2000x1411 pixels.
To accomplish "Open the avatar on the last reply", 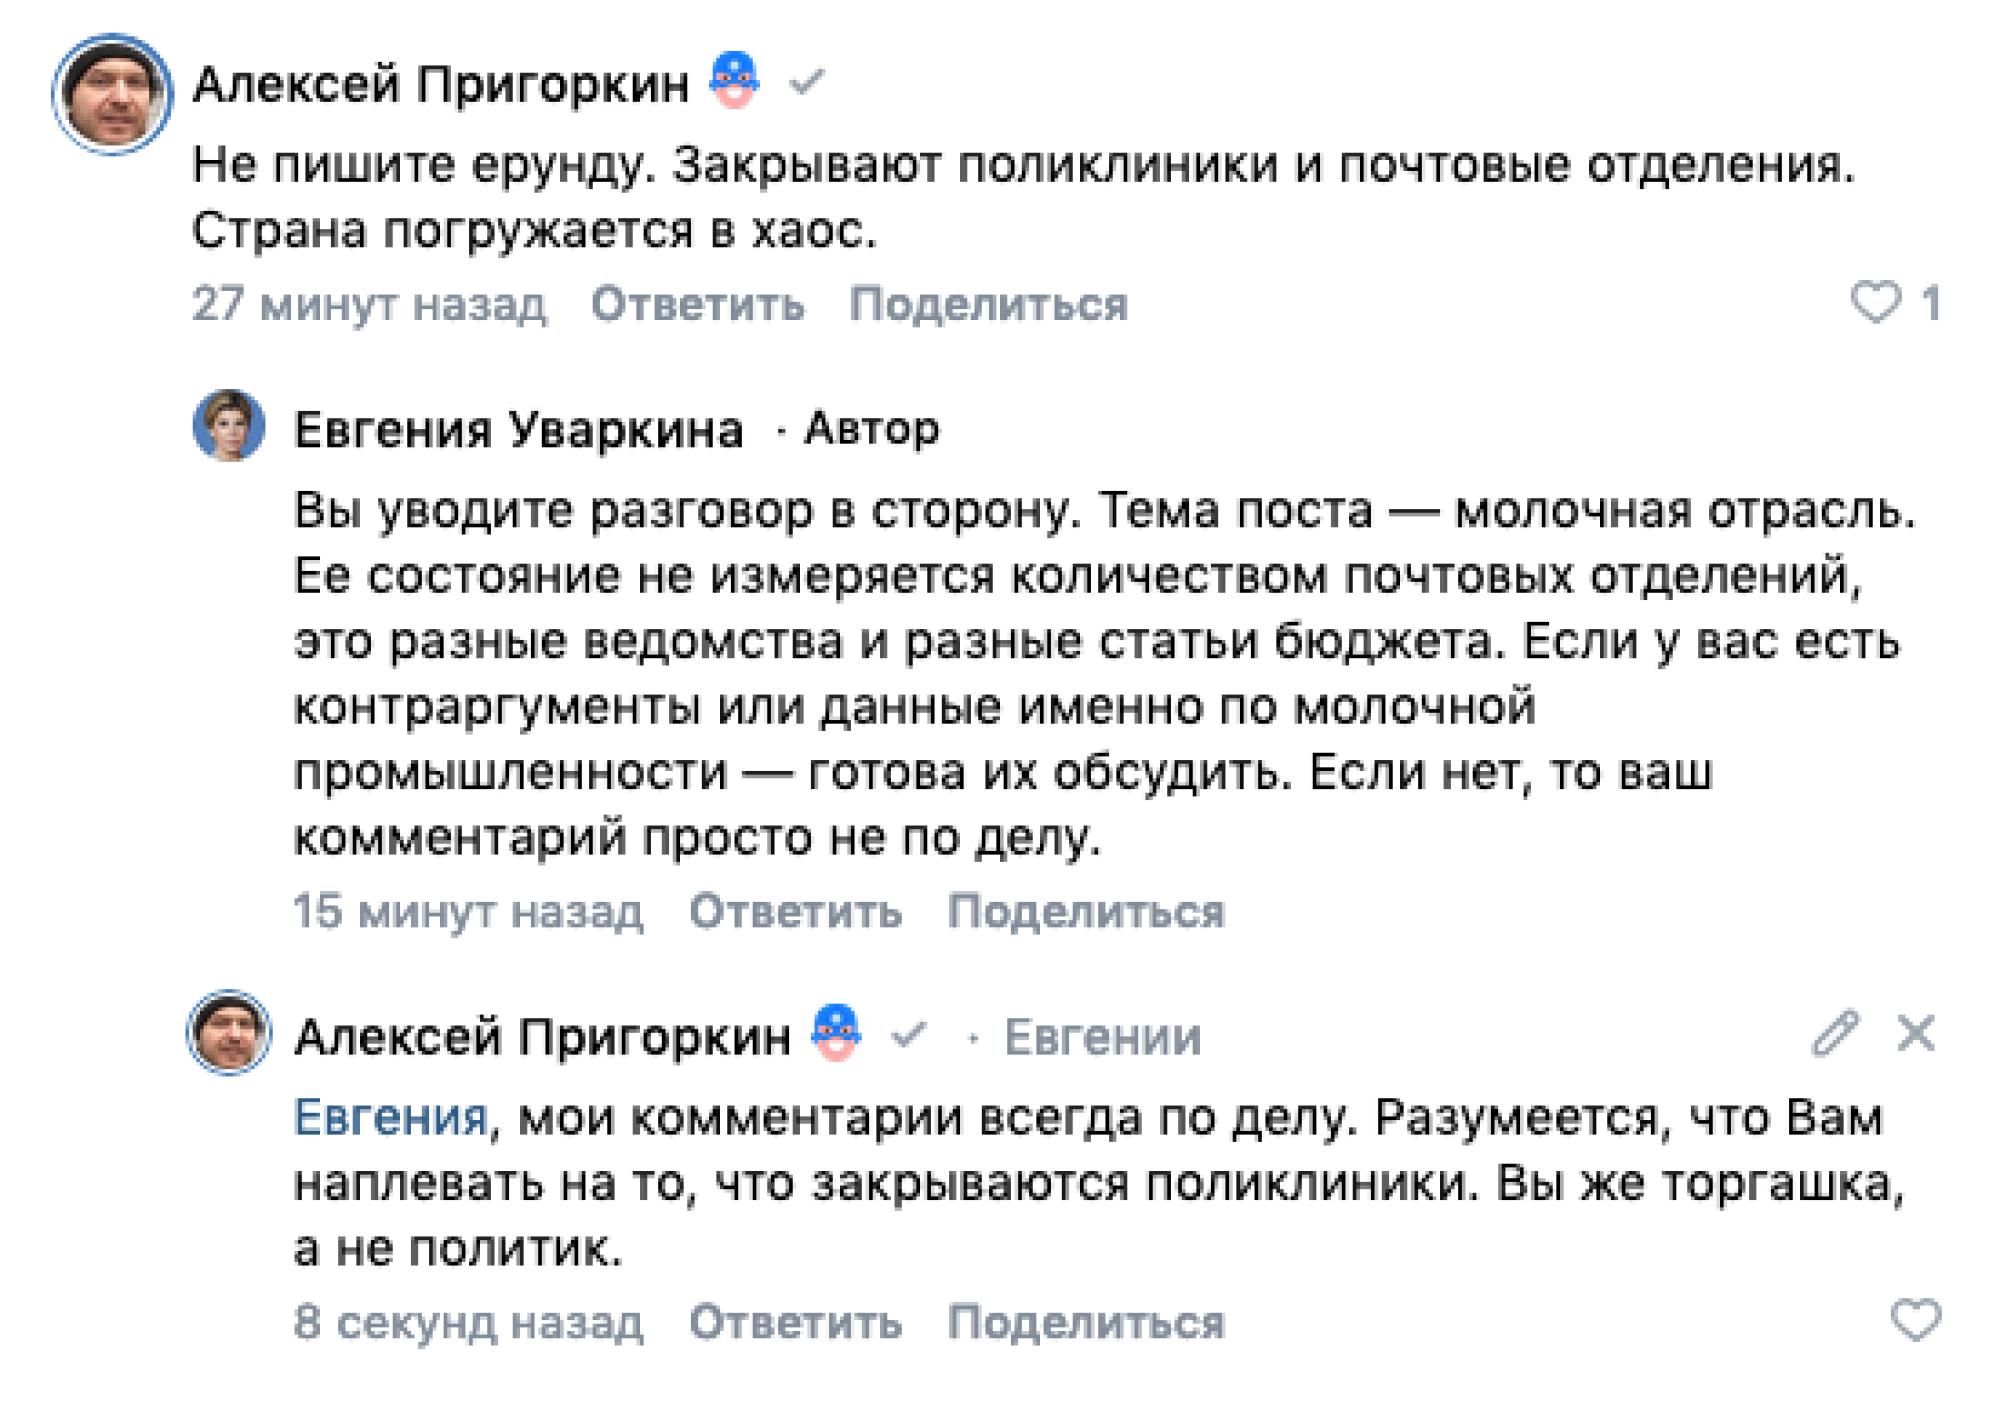I will [229, 1032].
